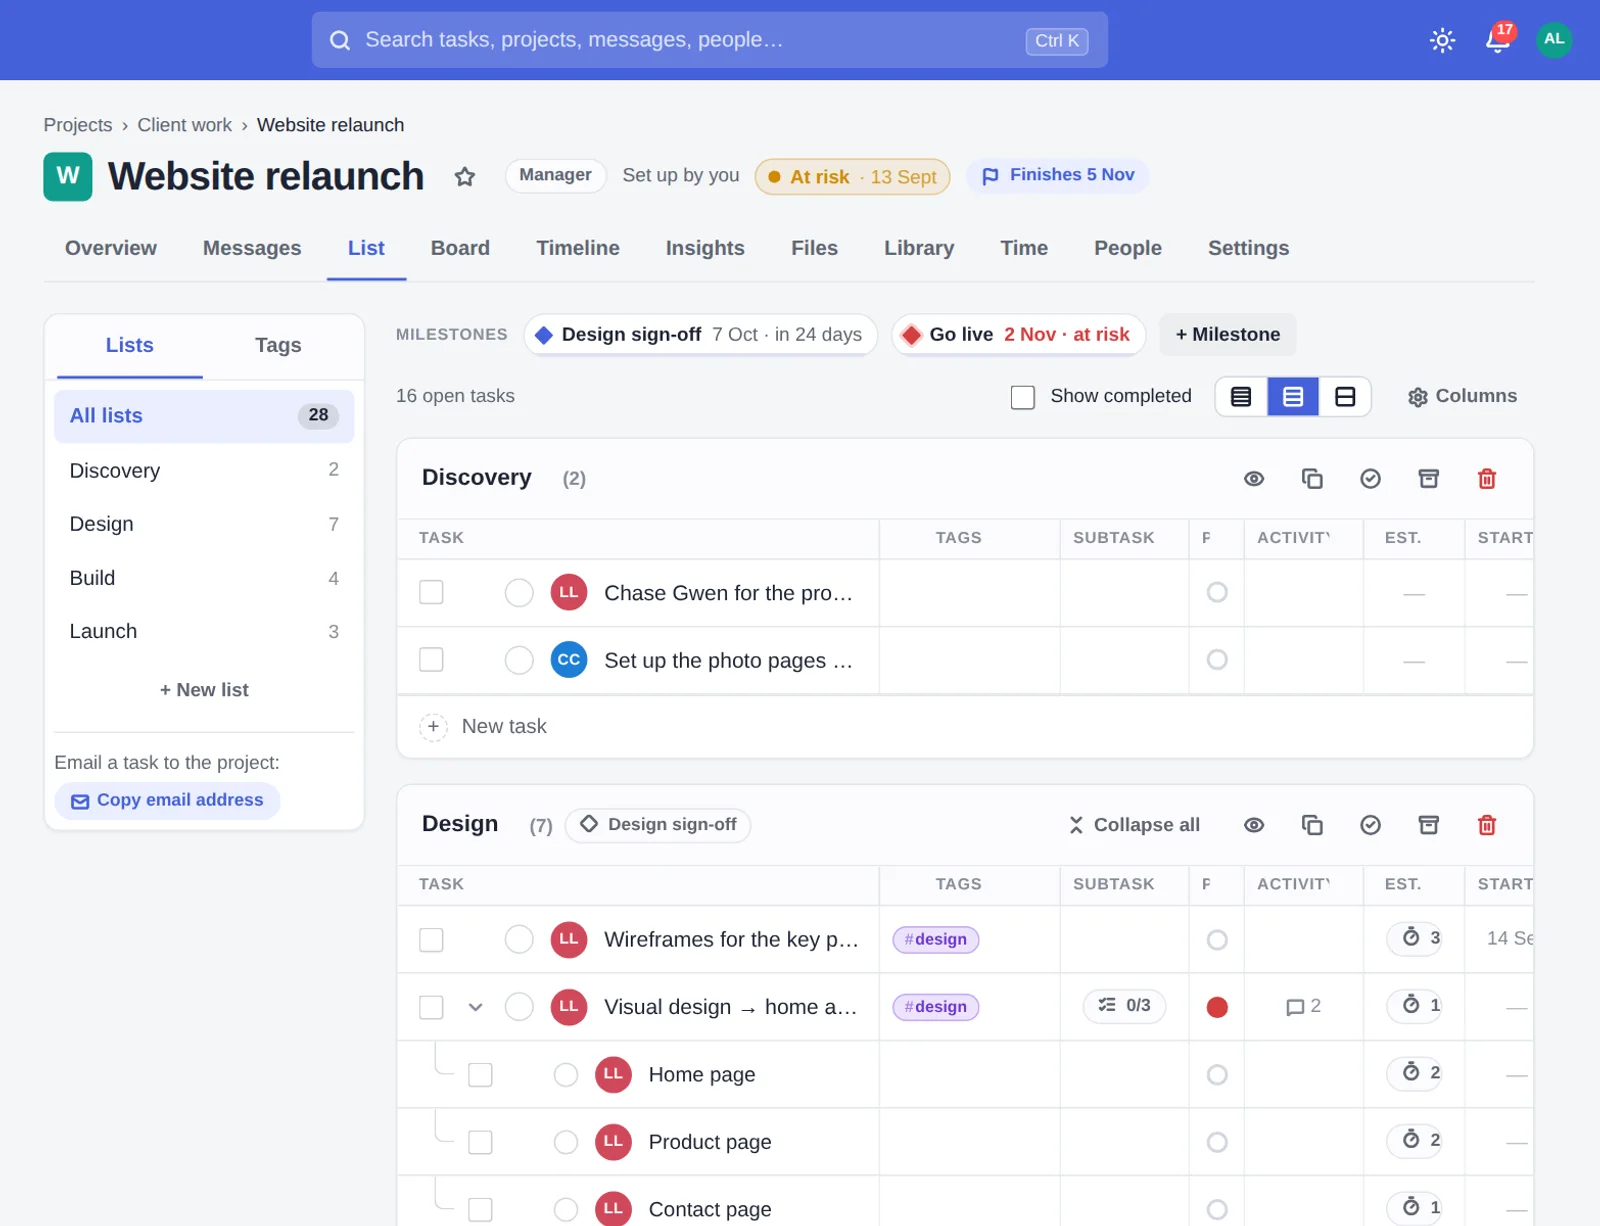This screenshot has width=1600, height=1226.
Task: Open the Insights tab
Action: [705, 248]
